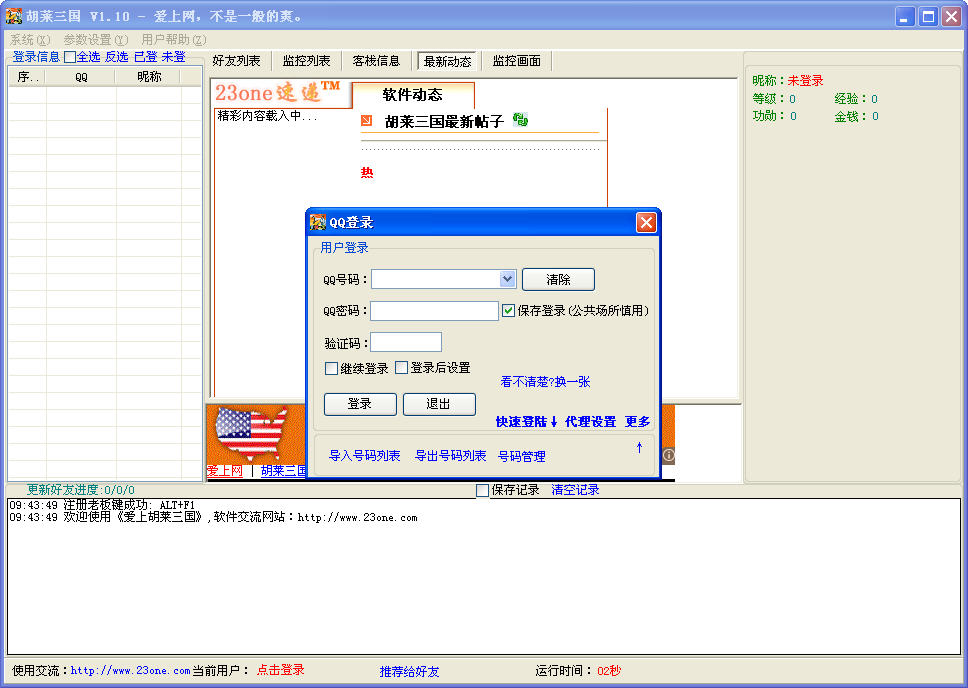Click the 23one速递 logo
This screenshot has height=688, width=968.
(x=277, y=93)
